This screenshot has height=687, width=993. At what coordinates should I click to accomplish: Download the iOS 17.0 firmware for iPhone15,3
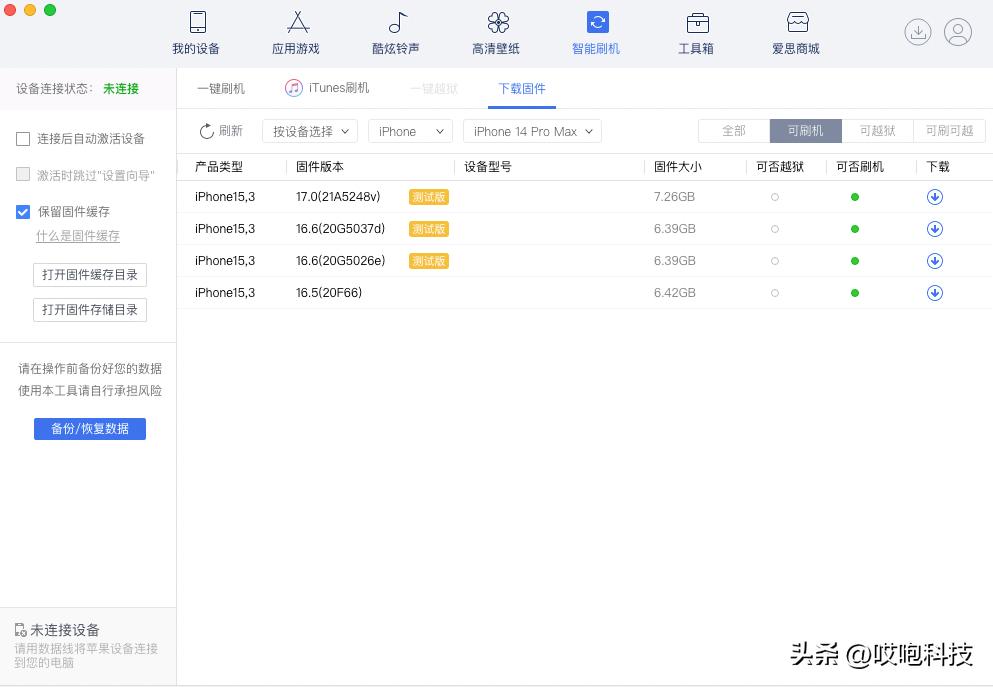click(934, 197)
